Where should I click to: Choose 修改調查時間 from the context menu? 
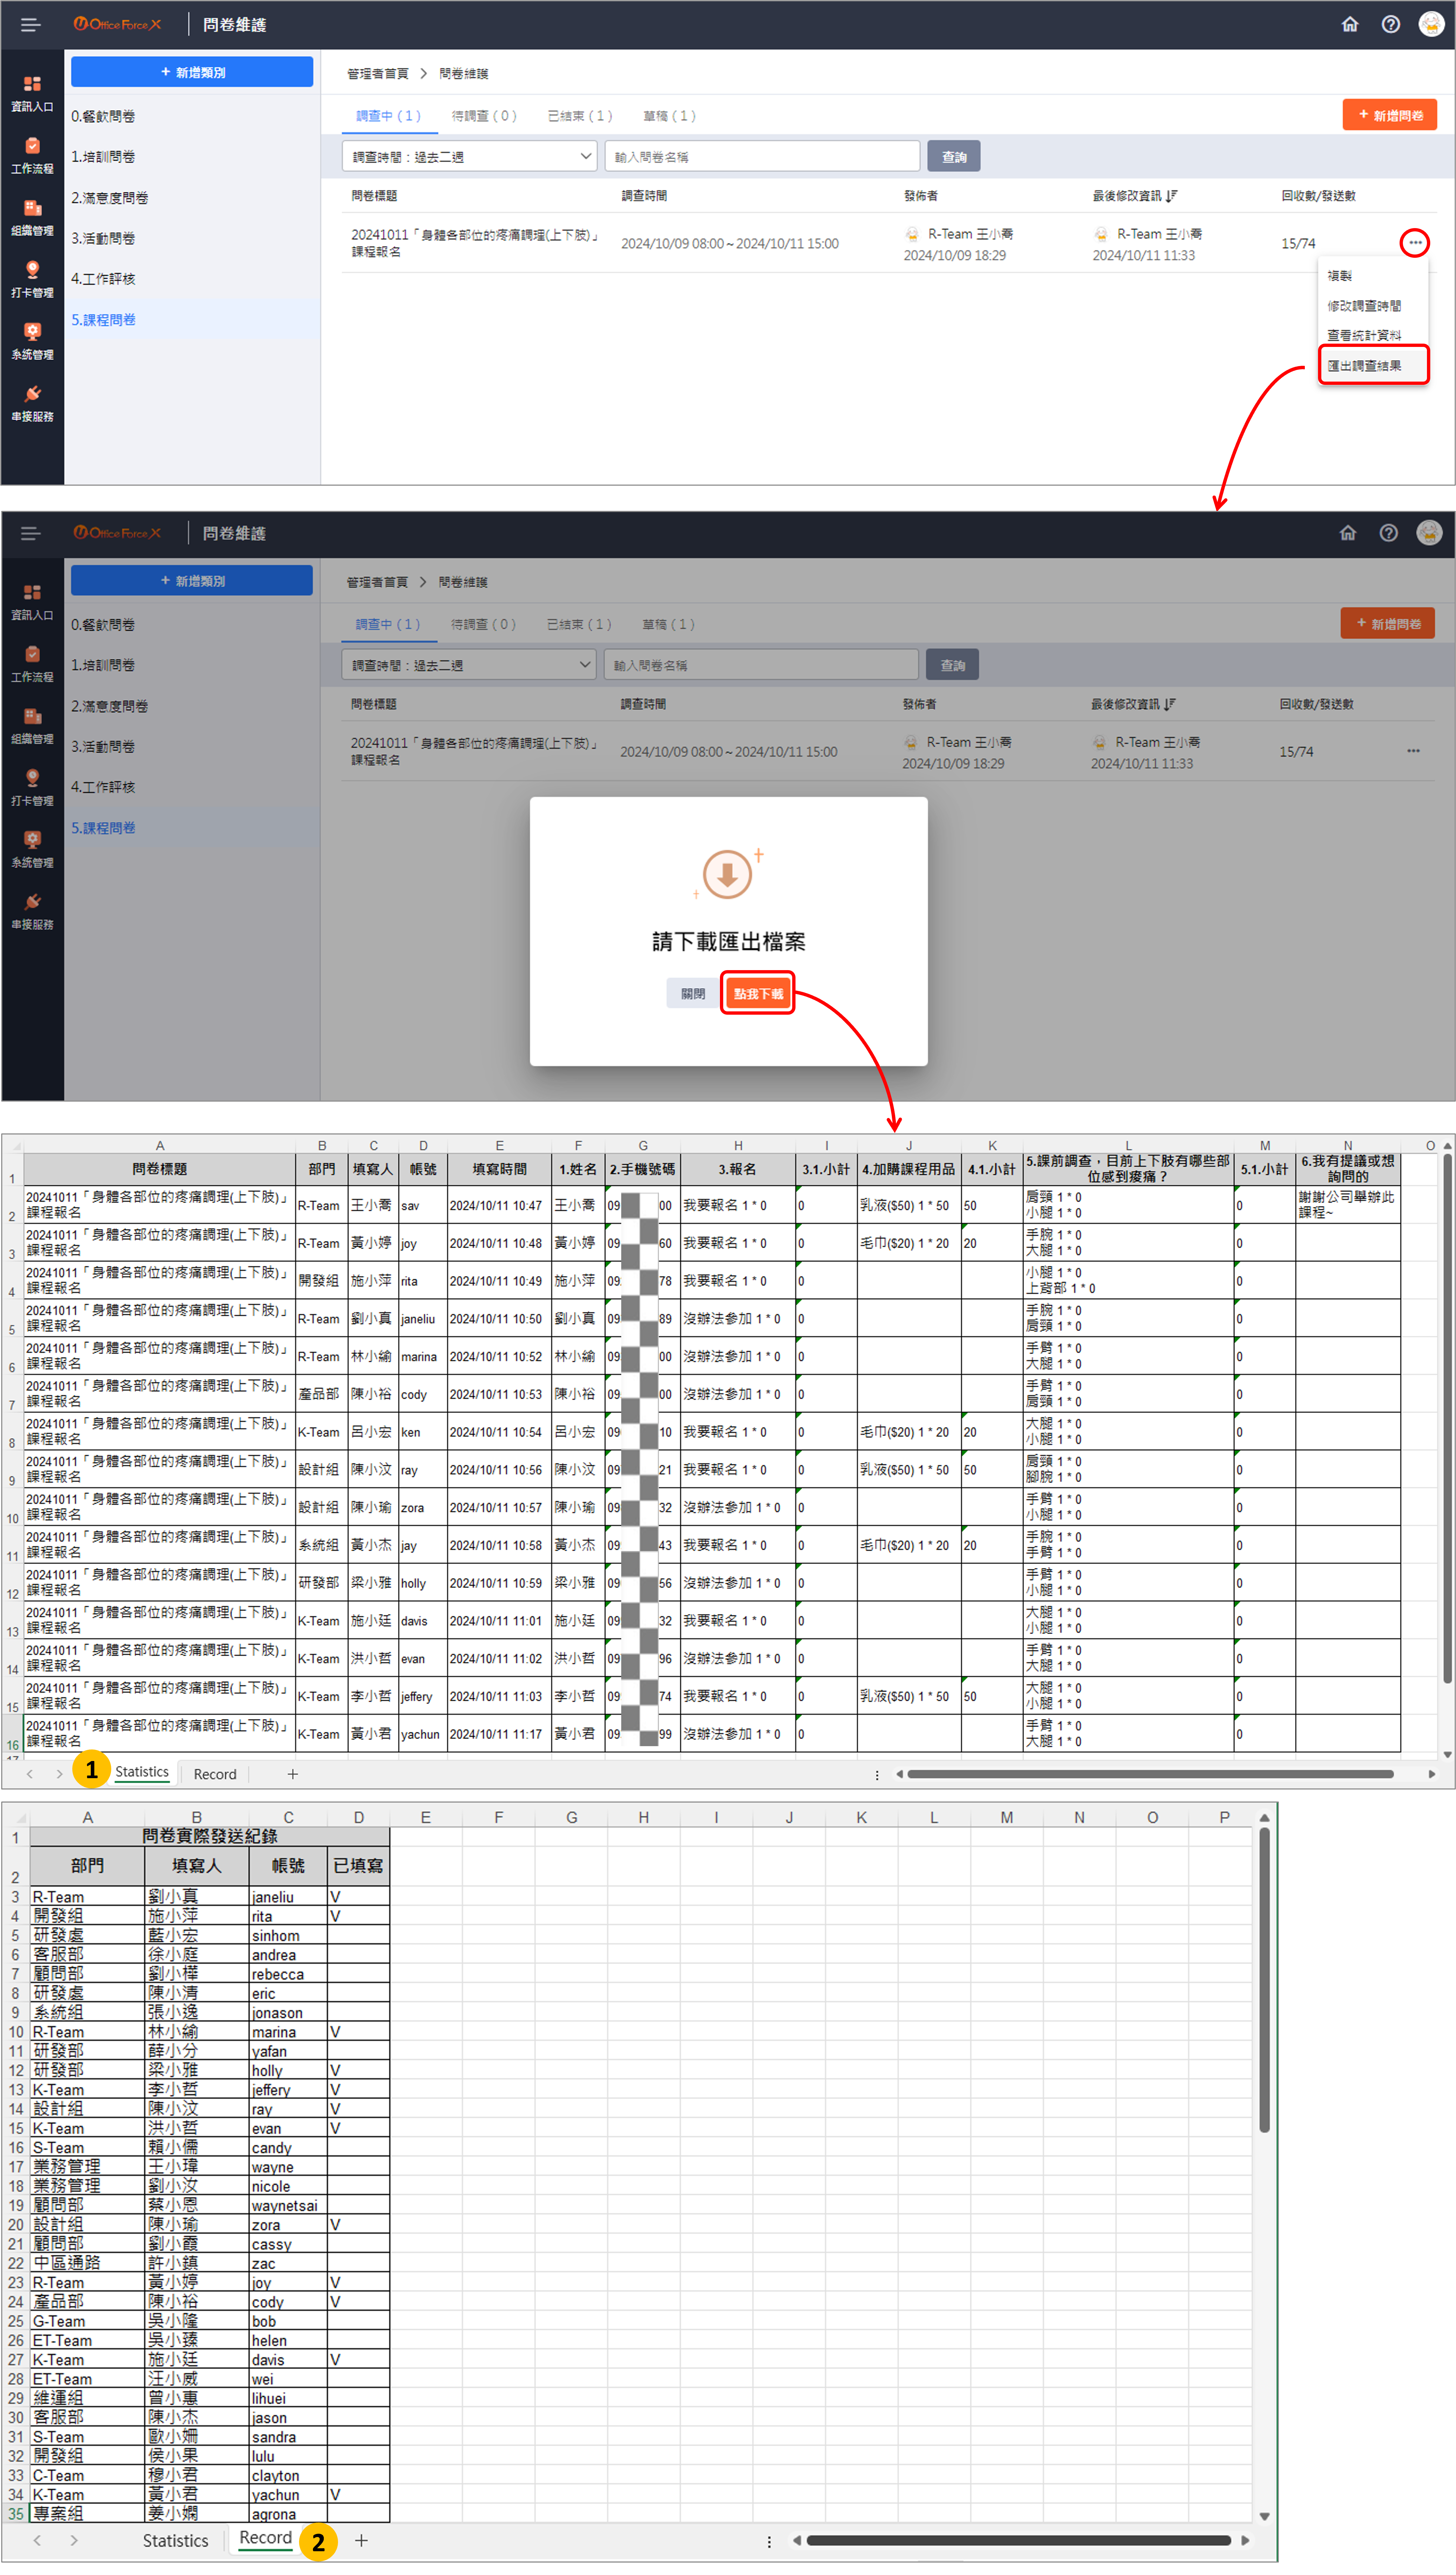1364,306
